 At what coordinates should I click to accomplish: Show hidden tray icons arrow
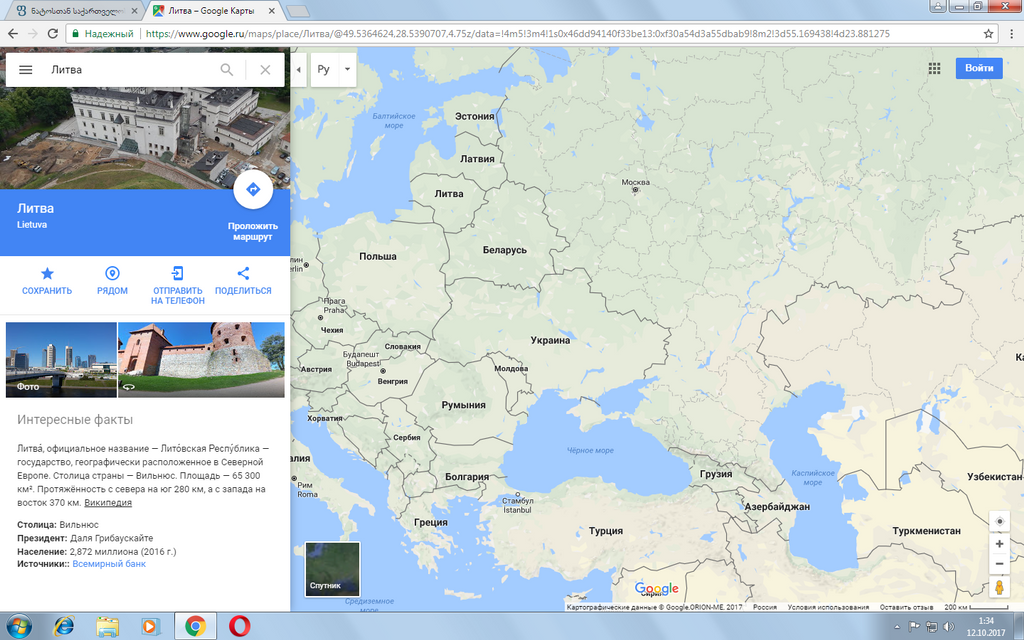pos(897,627)
